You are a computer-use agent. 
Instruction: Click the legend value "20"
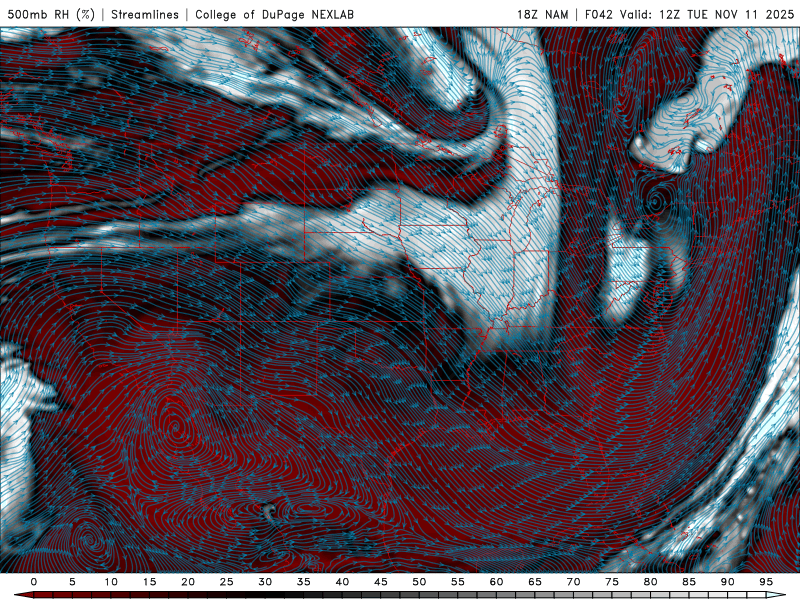(x=188, y=582)
